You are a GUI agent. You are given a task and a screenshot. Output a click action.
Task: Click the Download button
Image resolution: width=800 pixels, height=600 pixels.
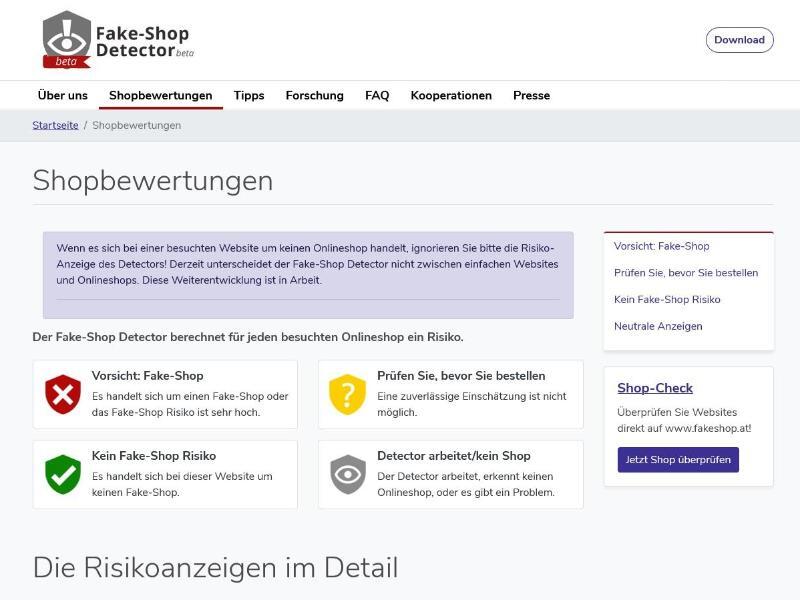click(740, 40)
